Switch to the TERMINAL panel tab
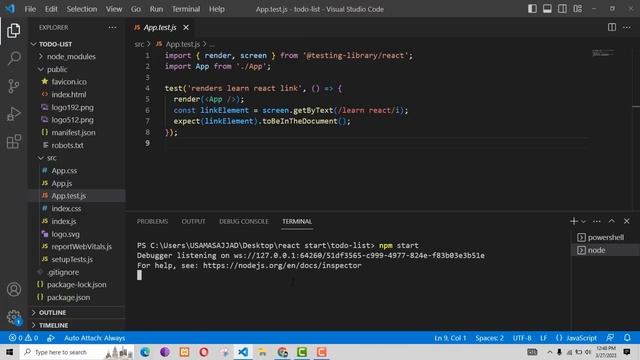 [x=297, y=221]
